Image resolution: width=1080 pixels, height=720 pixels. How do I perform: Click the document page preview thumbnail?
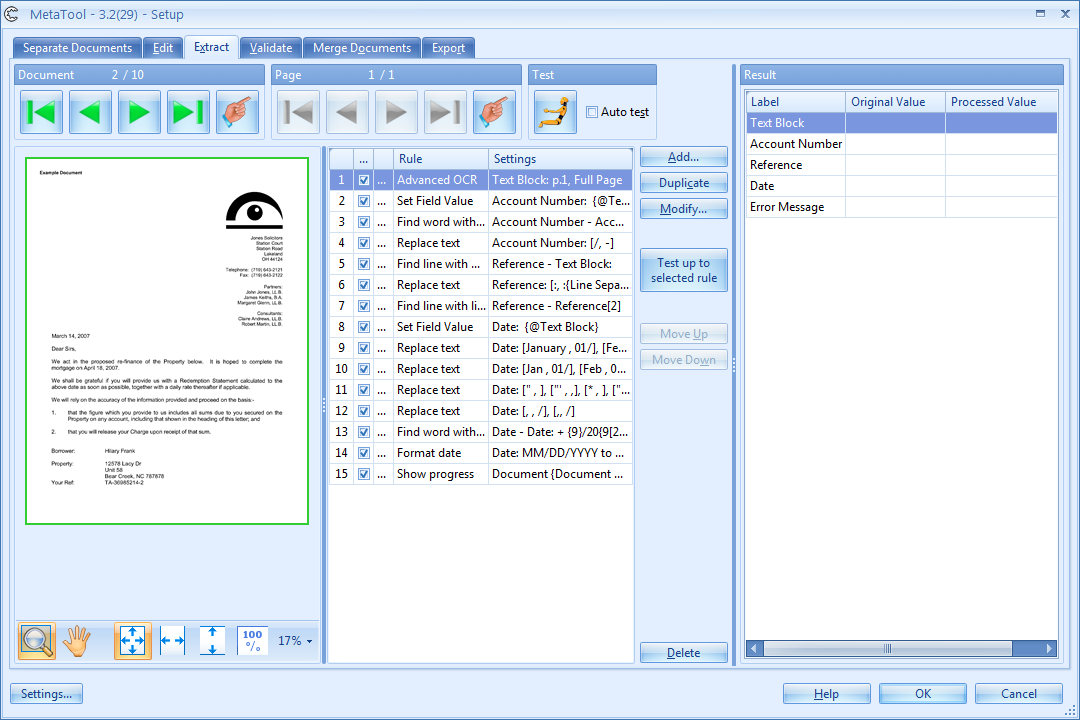tap(167, 341)
